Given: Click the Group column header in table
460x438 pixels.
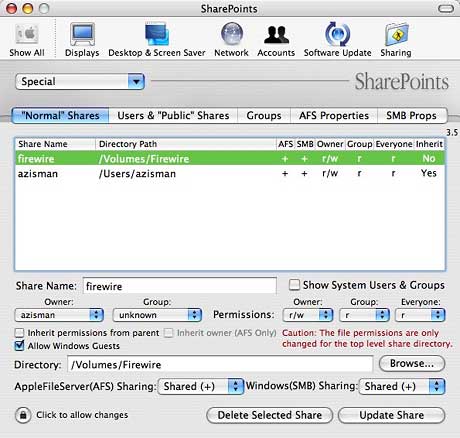Looking at the screenshot, I should coord(360,144).
